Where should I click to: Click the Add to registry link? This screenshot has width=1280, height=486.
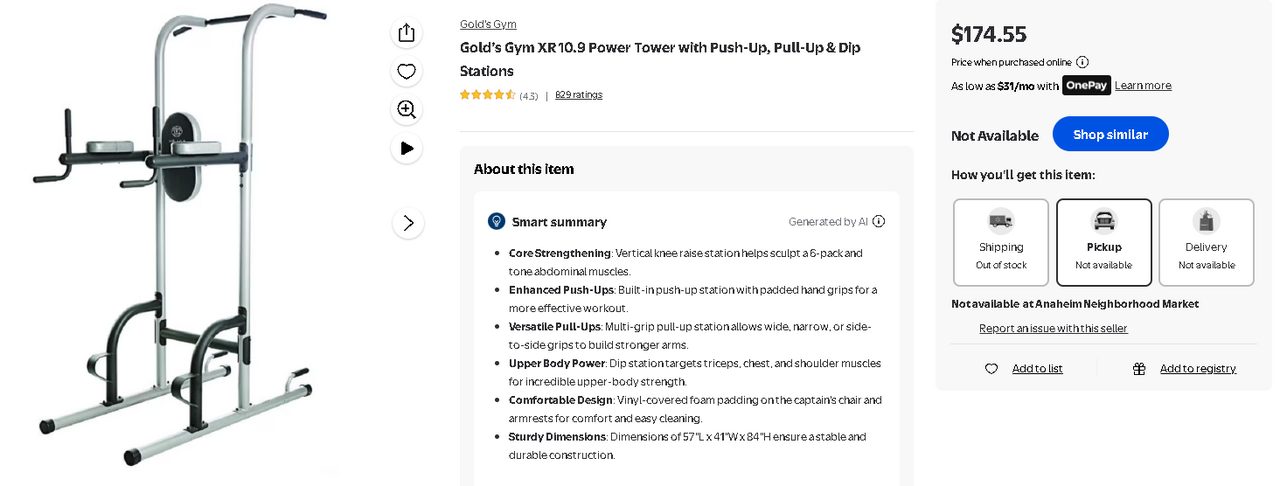pos(1198,369)
